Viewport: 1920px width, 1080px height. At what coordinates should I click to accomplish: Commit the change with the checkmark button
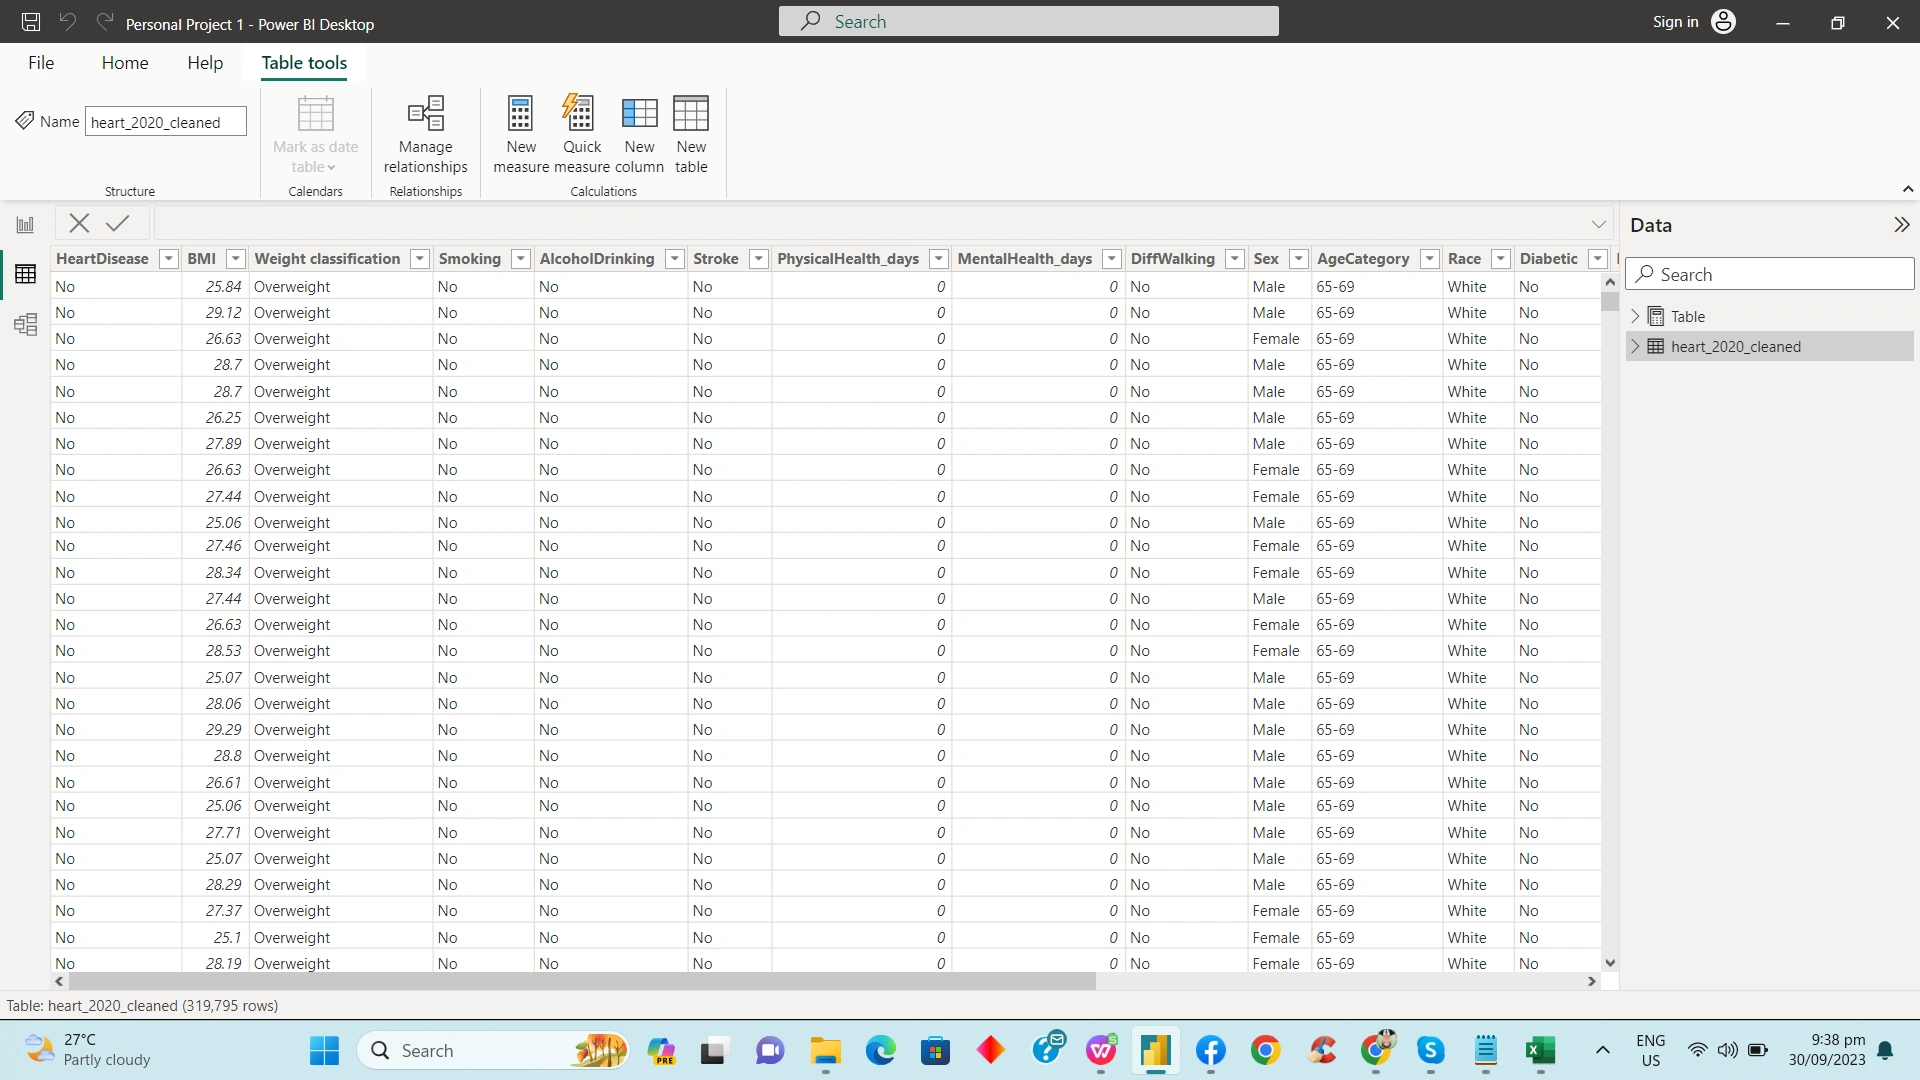[x=117, y=223]
